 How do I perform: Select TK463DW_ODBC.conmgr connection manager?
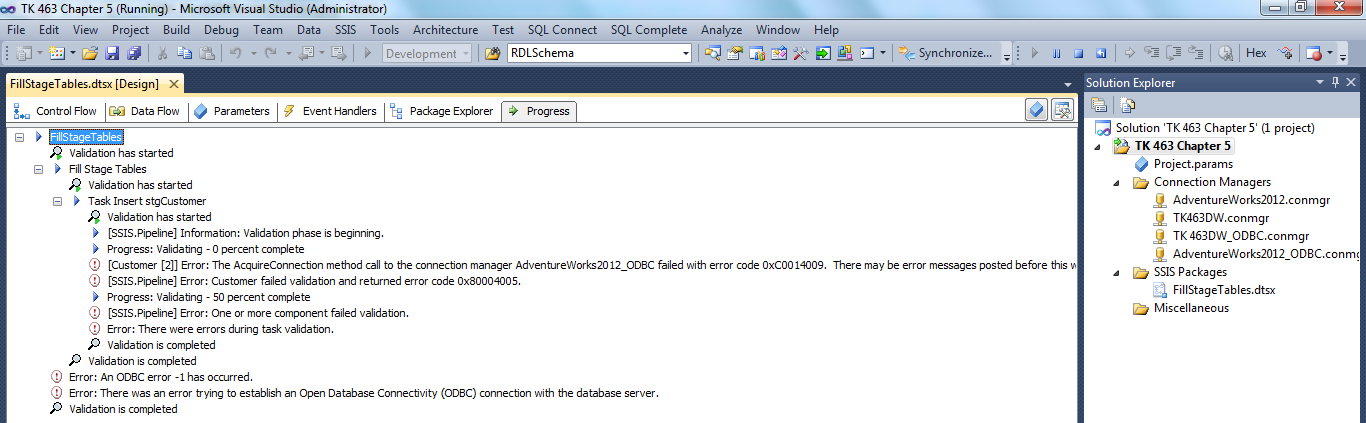pyautogui.click(x=1240, y=236)
